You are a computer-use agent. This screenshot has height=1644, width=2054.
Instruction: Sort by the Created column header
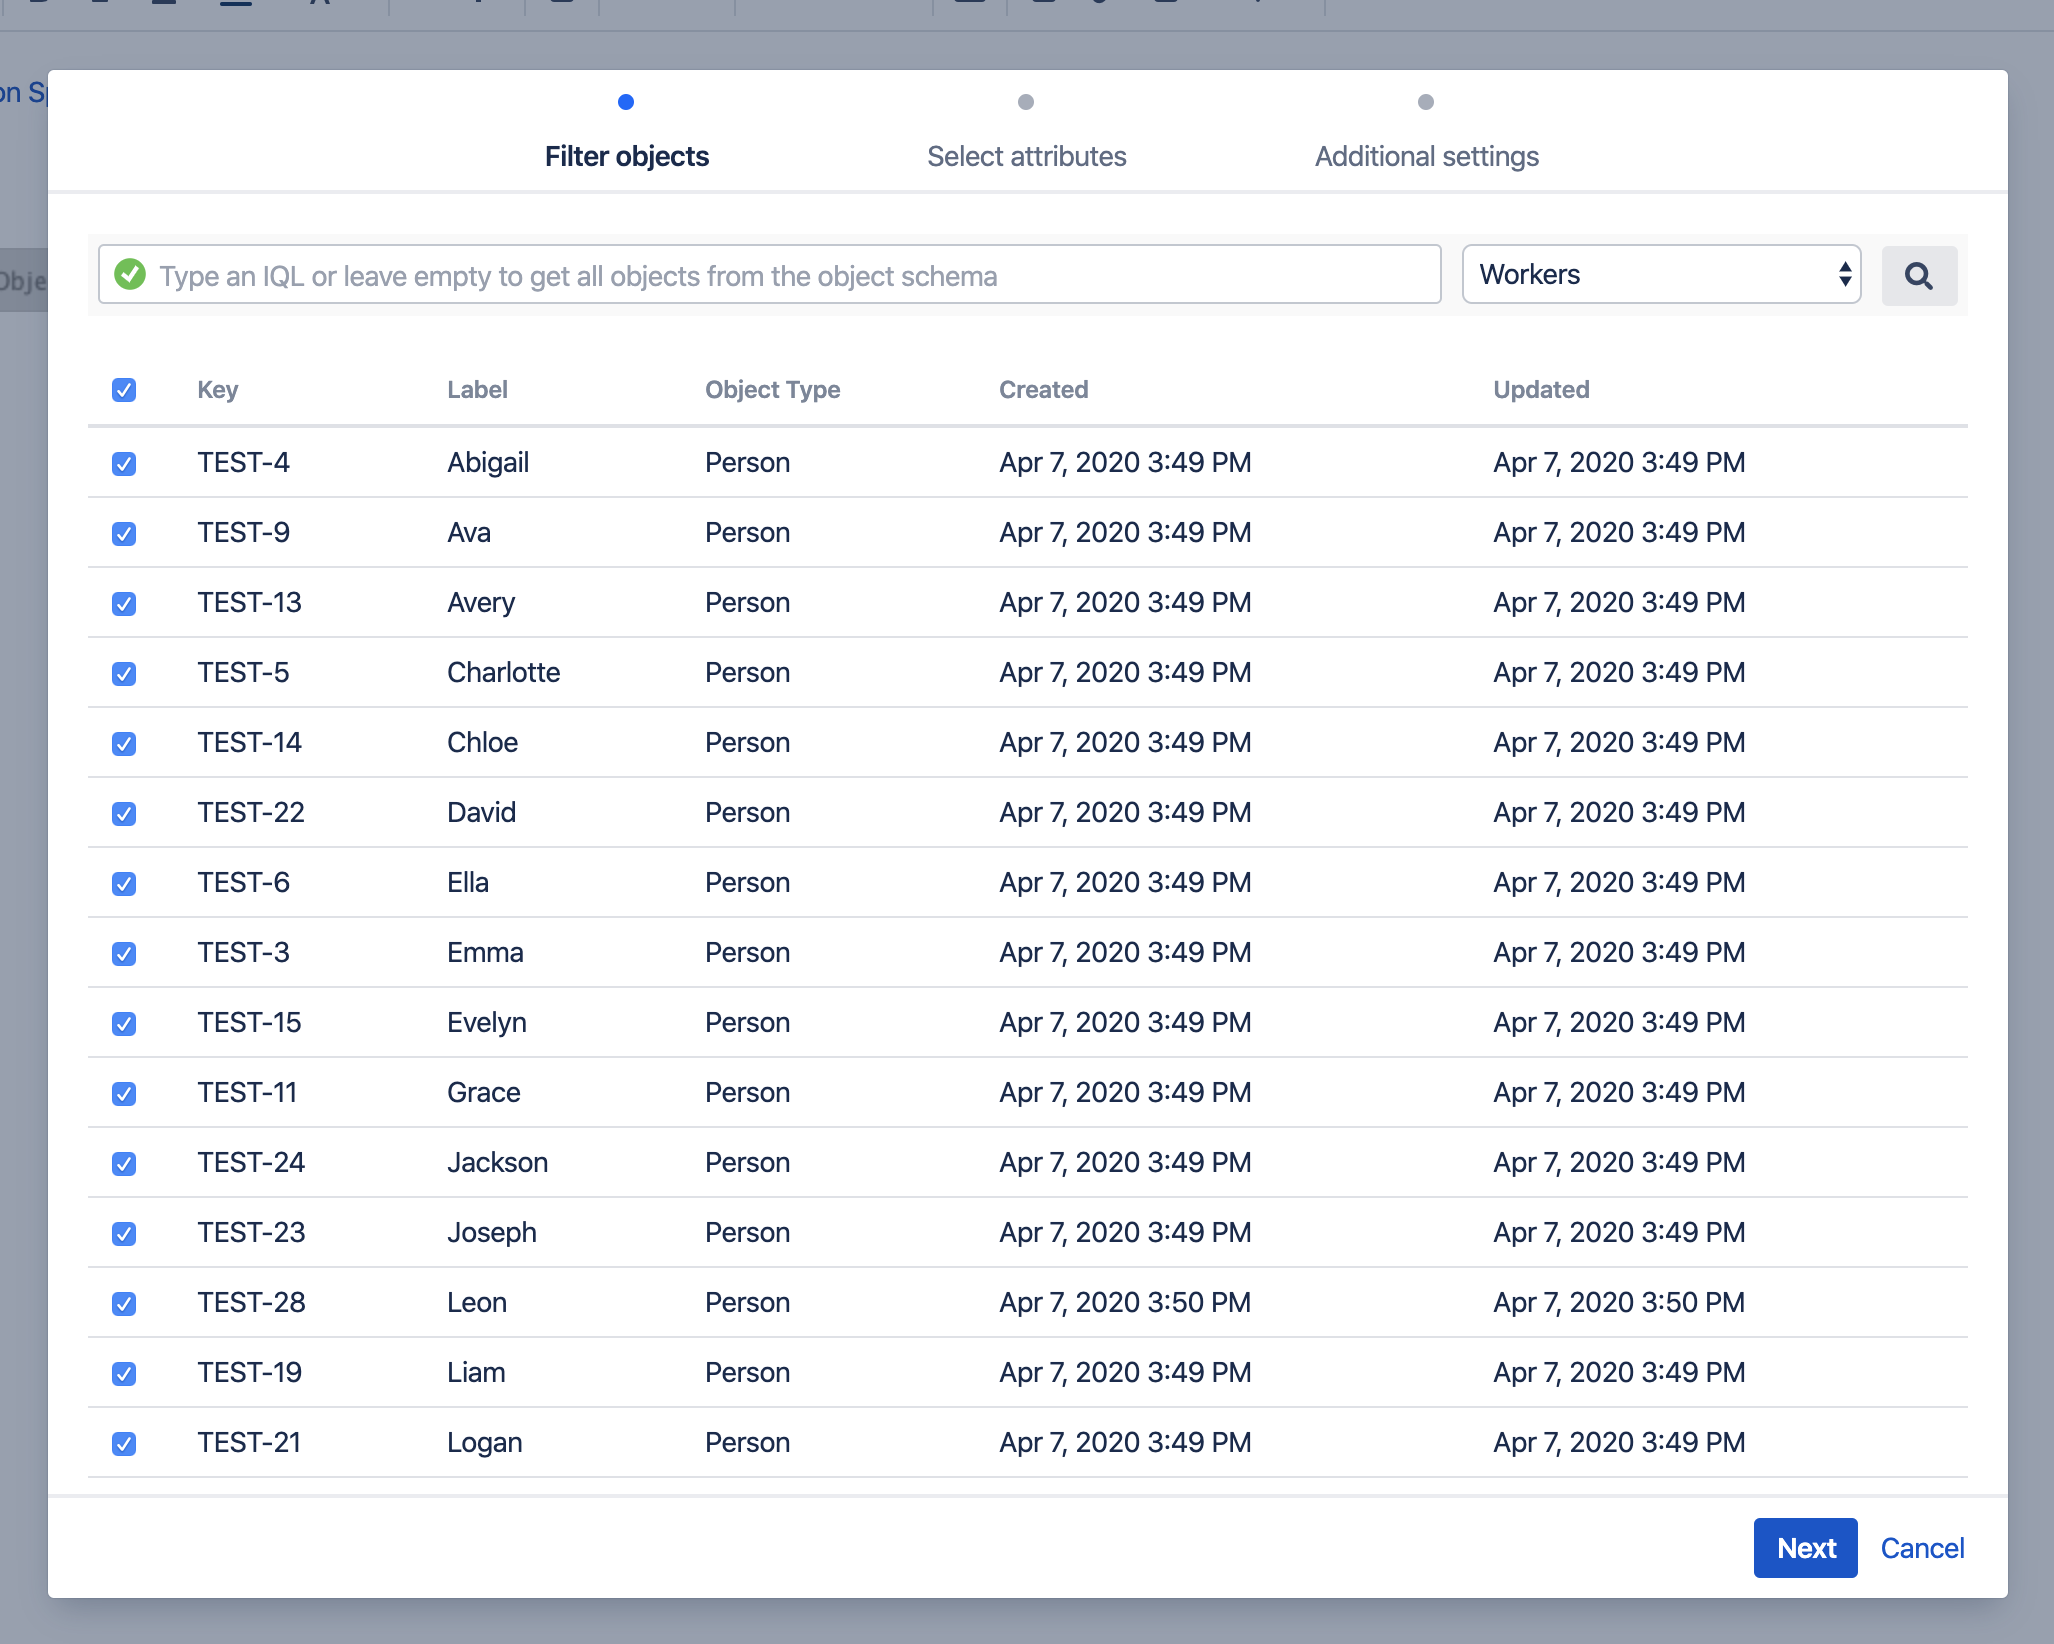click(x=1043, y=390)
